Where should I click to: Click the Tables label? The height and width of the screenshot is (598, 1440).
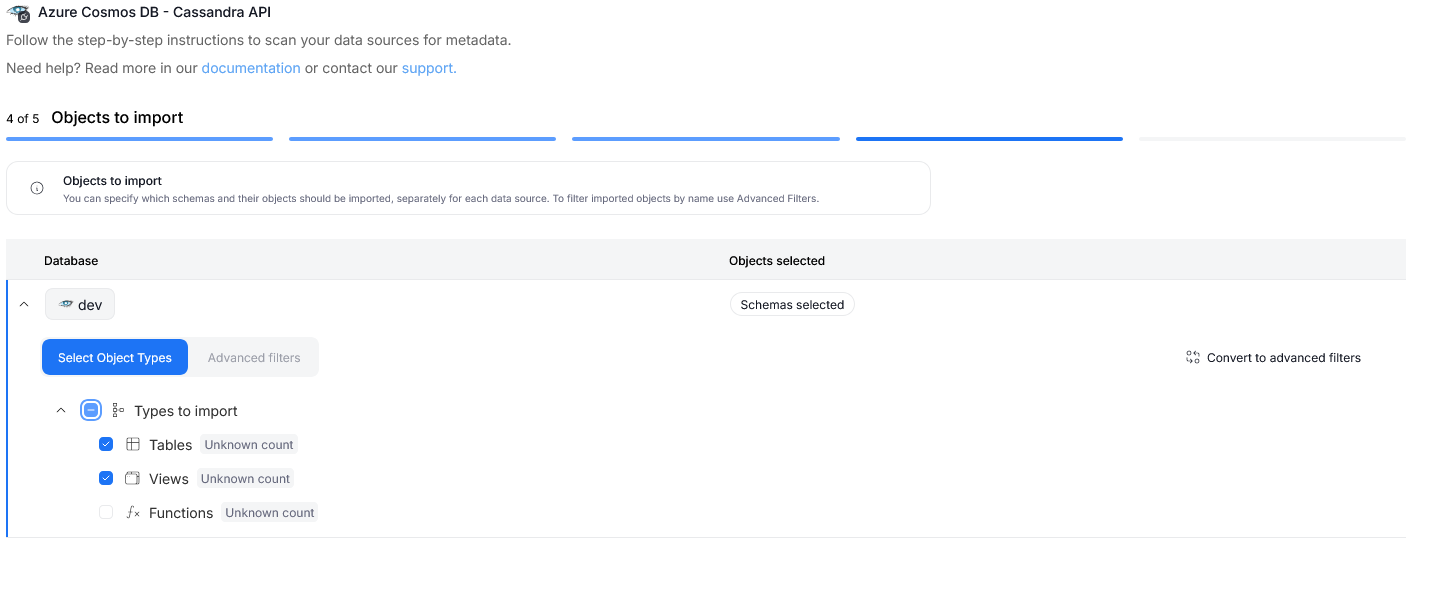click(x=170, y=445)
